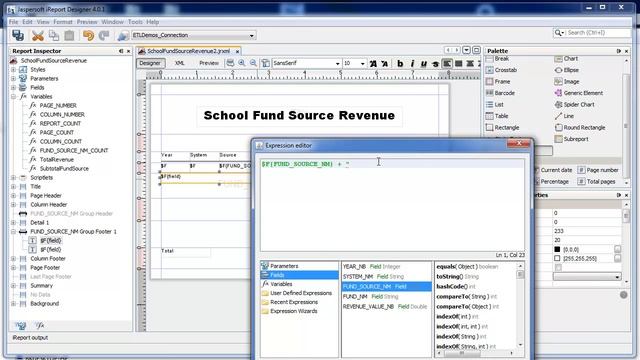Click the Designer view button

[x=150, y=63]
